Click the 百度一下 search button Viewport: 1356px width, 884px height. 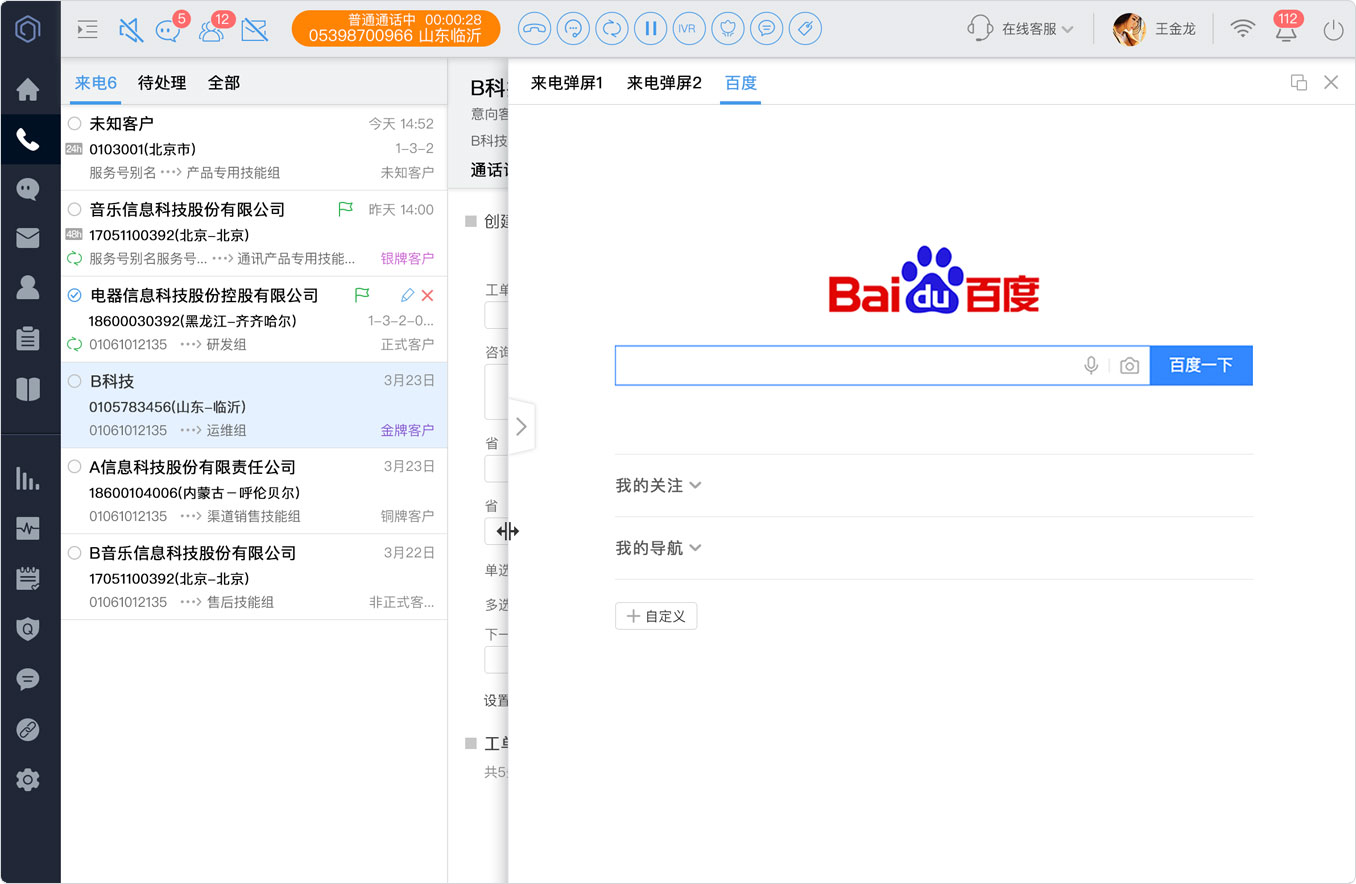click(1201, 365)
